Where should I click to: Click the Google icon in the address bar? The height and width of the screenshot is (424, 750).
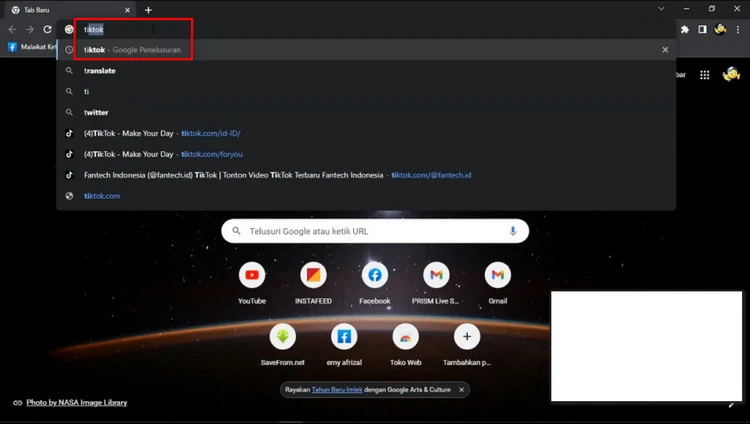[x=69, y=29]
